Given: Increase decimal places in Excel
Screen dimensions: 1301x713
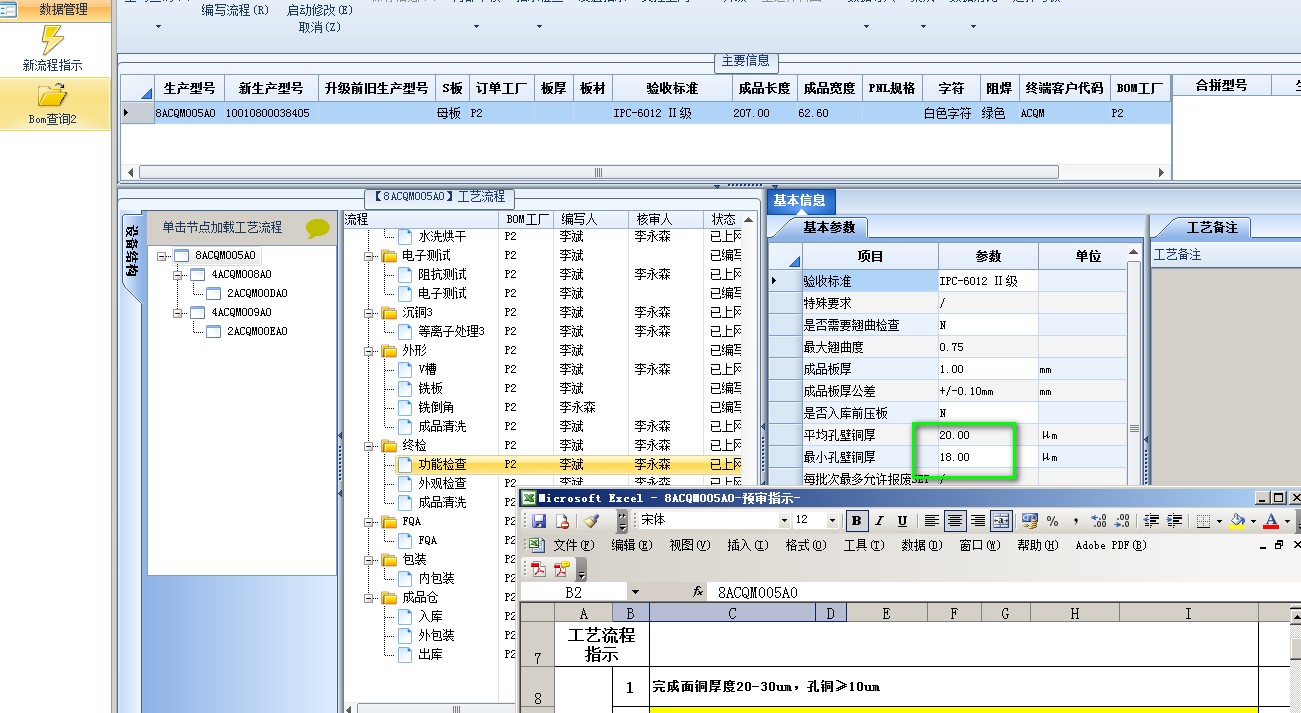Looking at the screenshot, I should [1098, 521].
